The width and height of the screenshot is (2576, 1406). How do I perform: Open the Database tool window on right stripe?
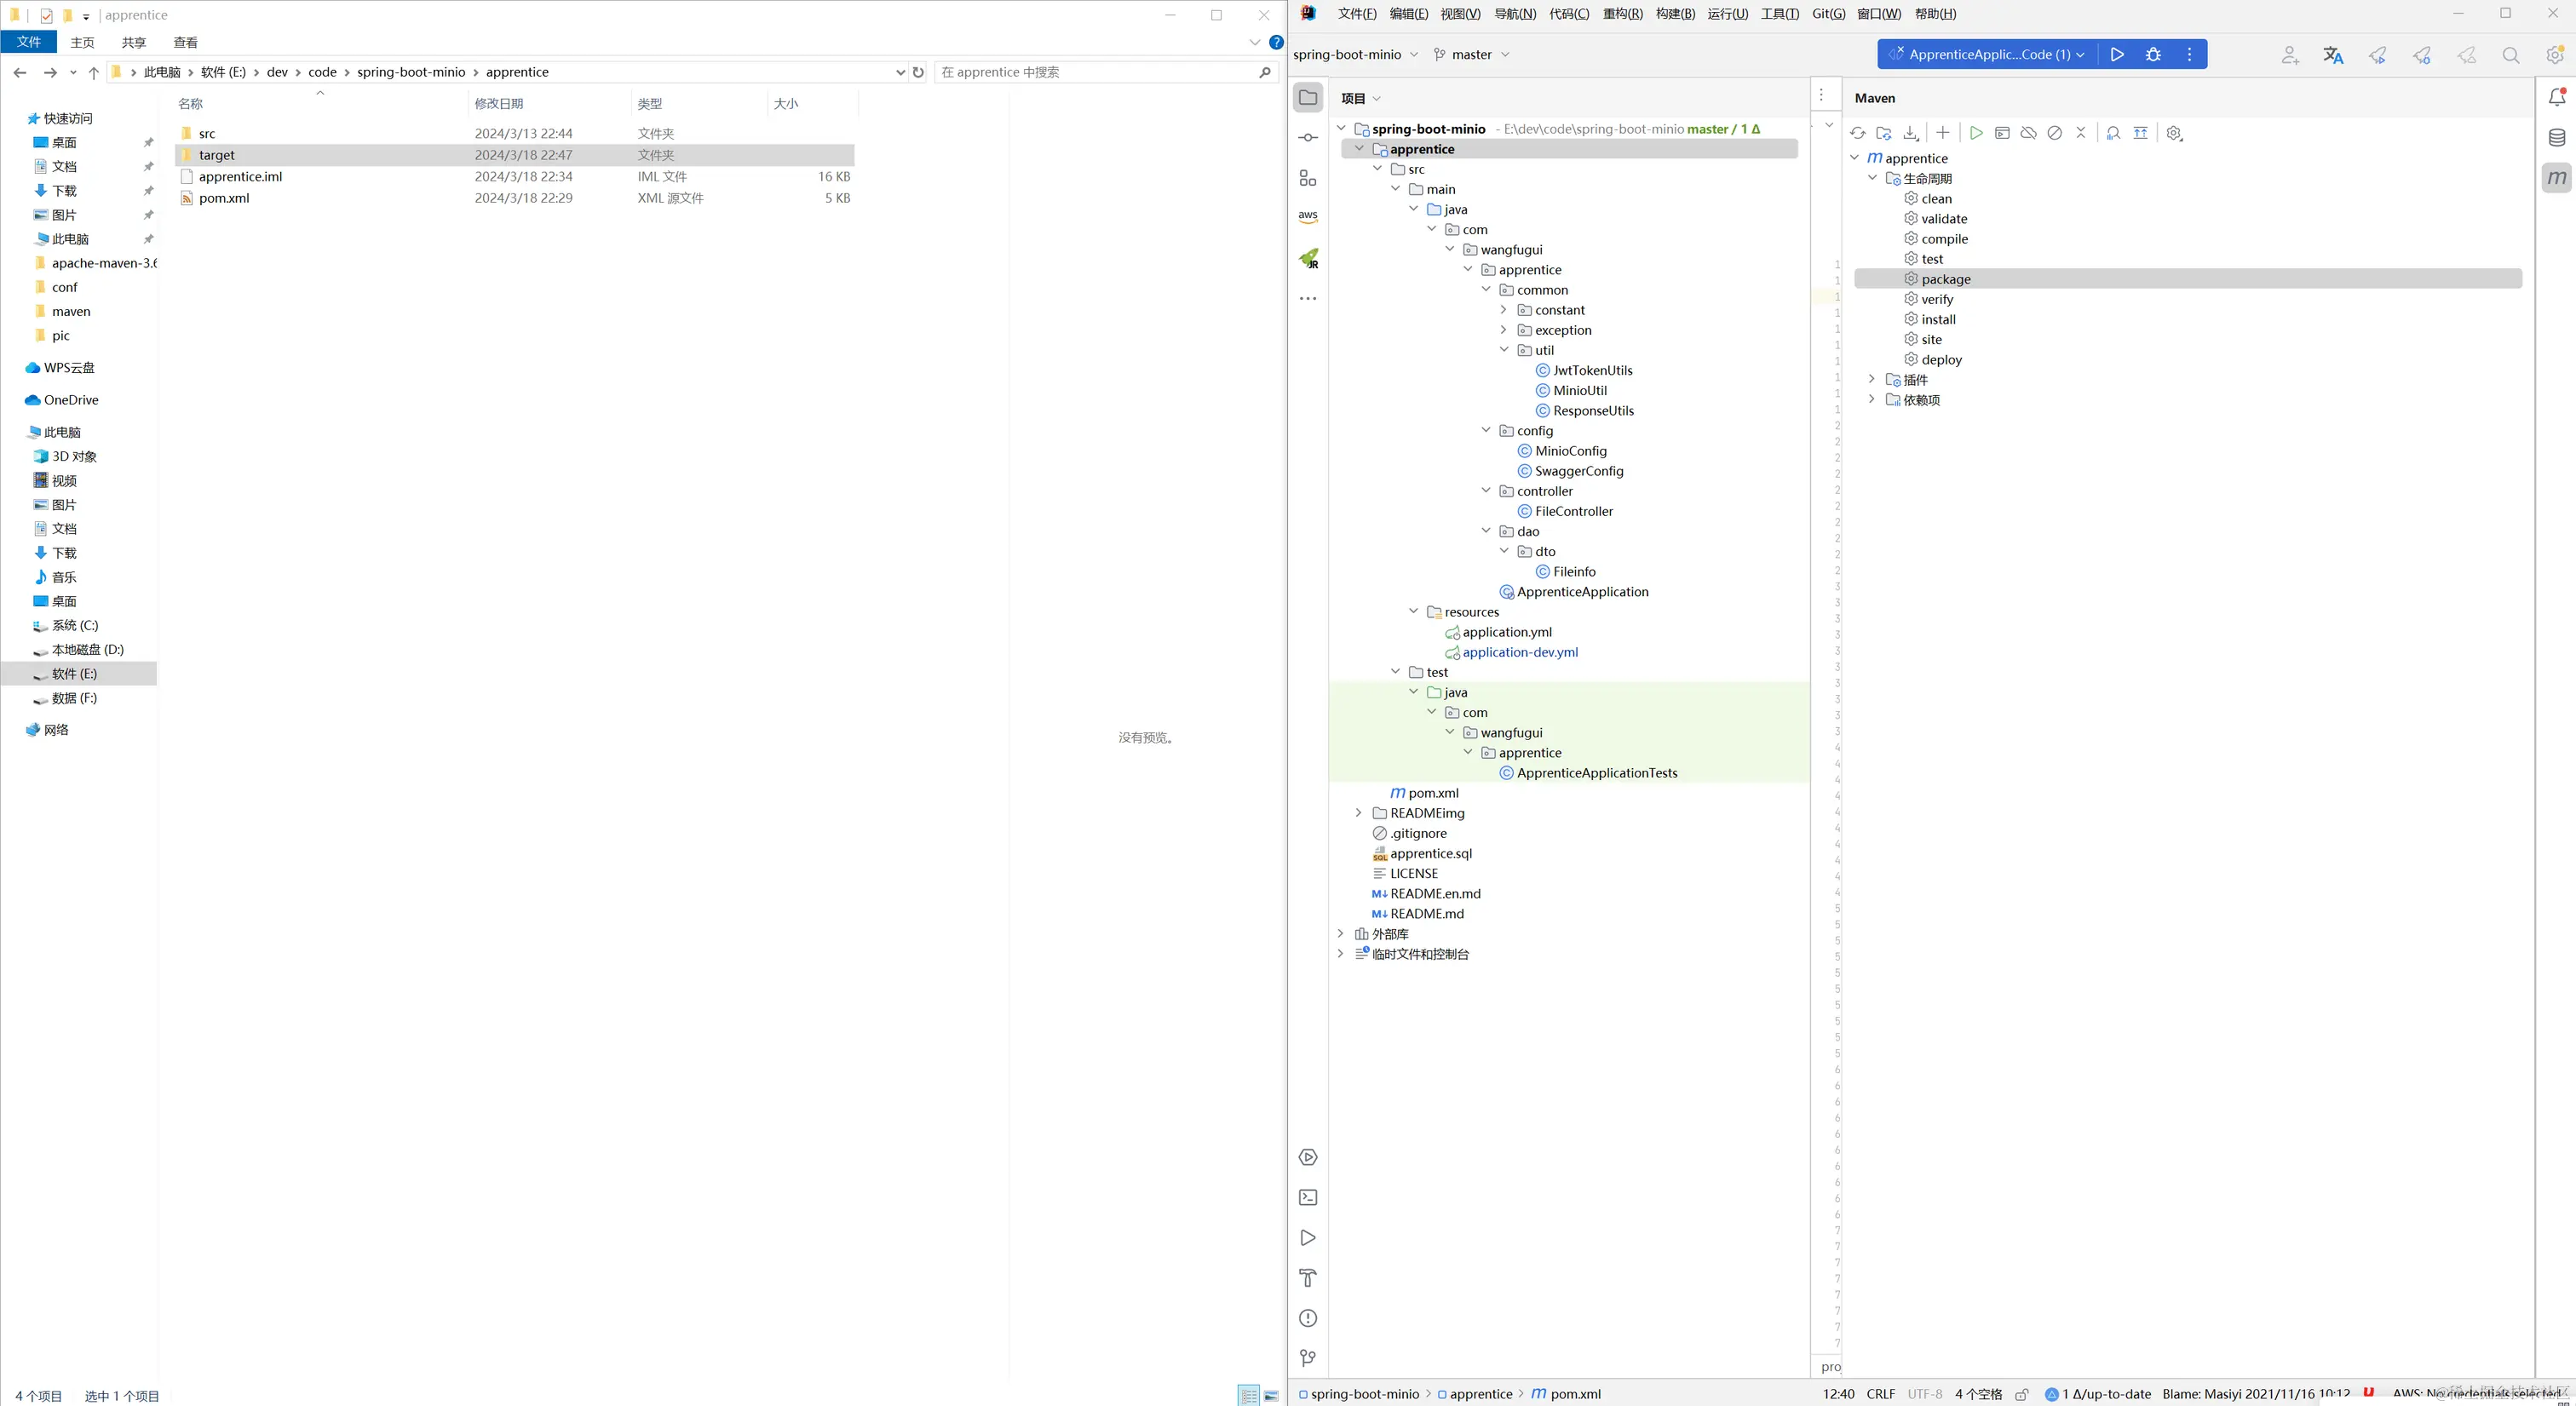2556,138
